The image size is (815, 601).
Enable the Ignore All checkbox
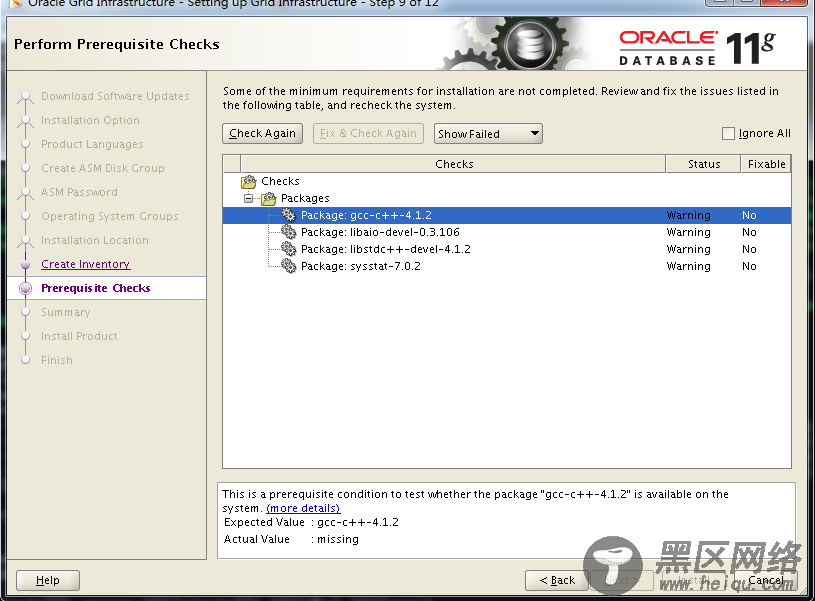pos(728,134)
